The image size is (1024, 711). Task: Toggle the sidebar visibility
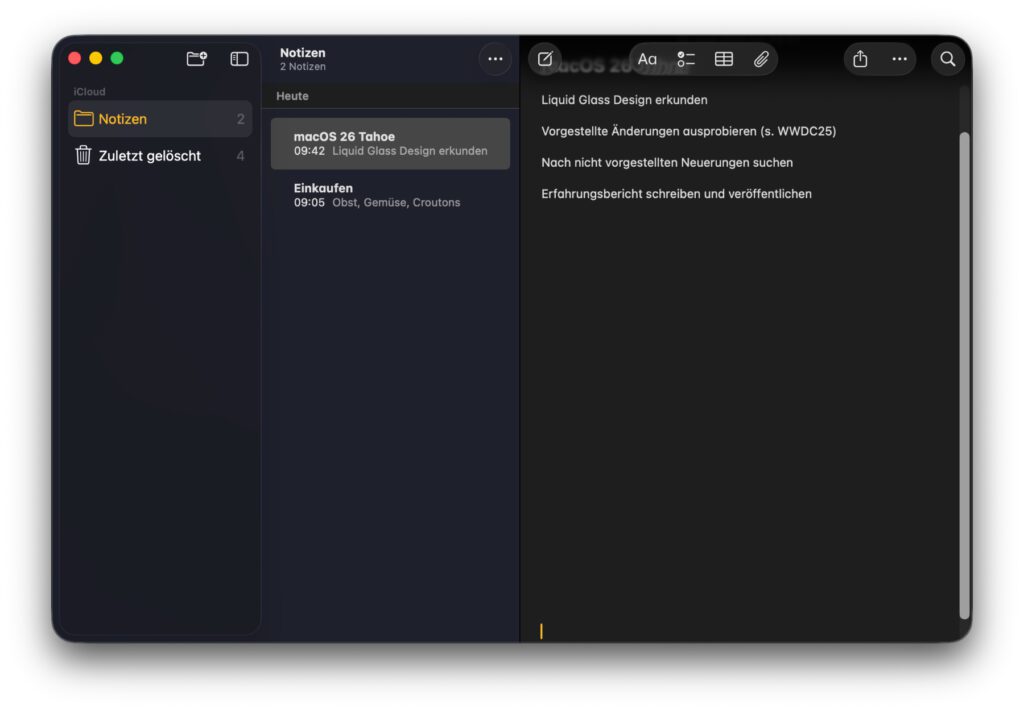click(238, 58)
